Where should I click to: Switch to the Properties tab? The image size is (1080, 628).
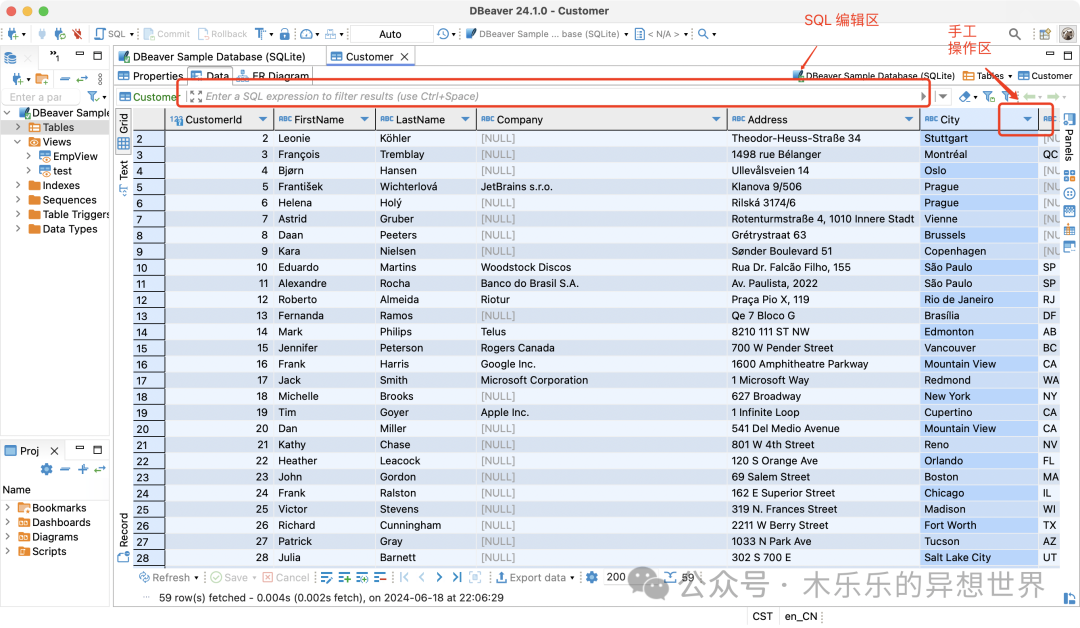[x=151, y=76]
